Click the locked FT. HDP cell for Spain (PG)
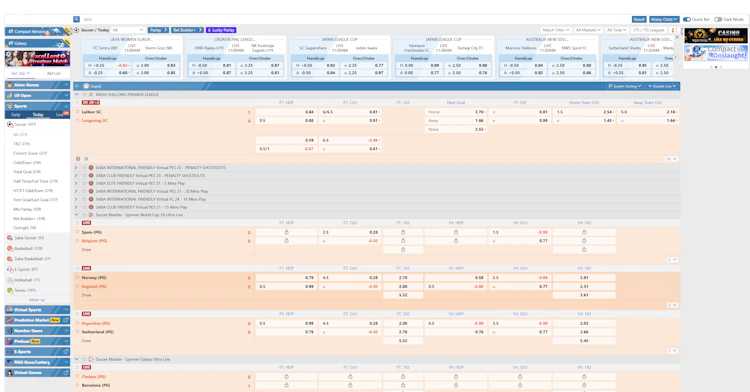 287,232
